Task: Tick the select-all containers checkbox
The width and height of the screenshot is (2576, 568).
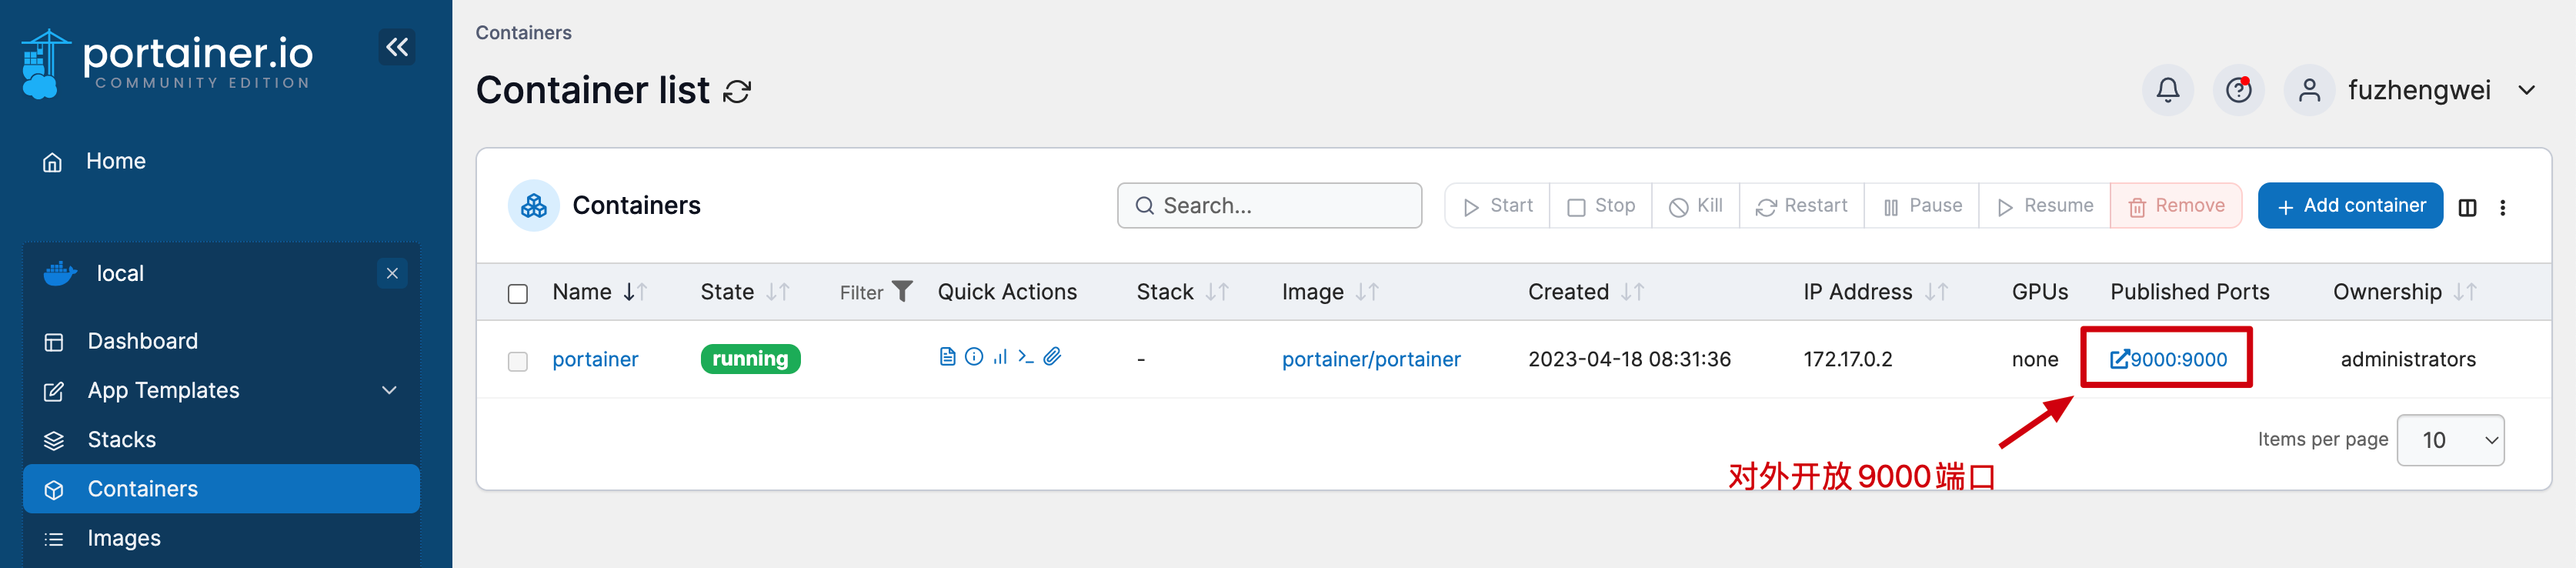Action: pyautogui.click(x=517, y=293)
